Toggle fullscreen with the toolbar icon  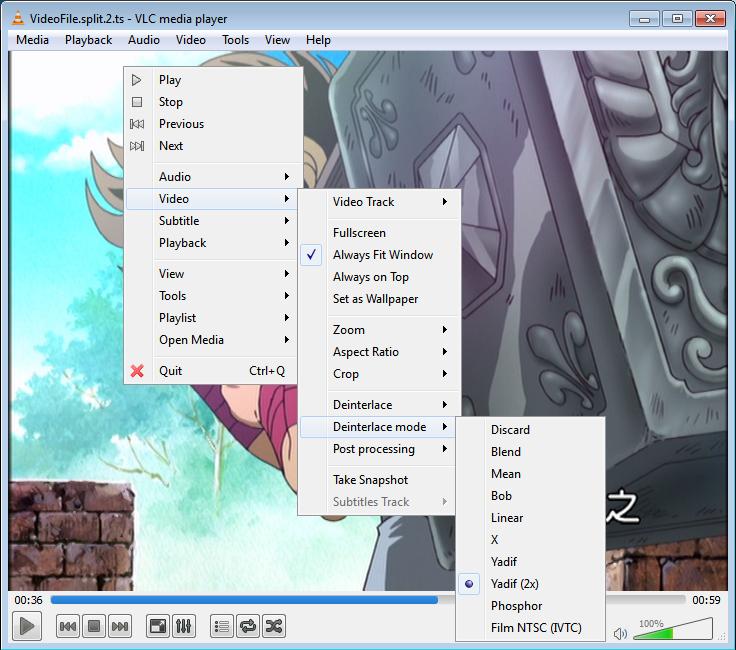click(158, 626)
